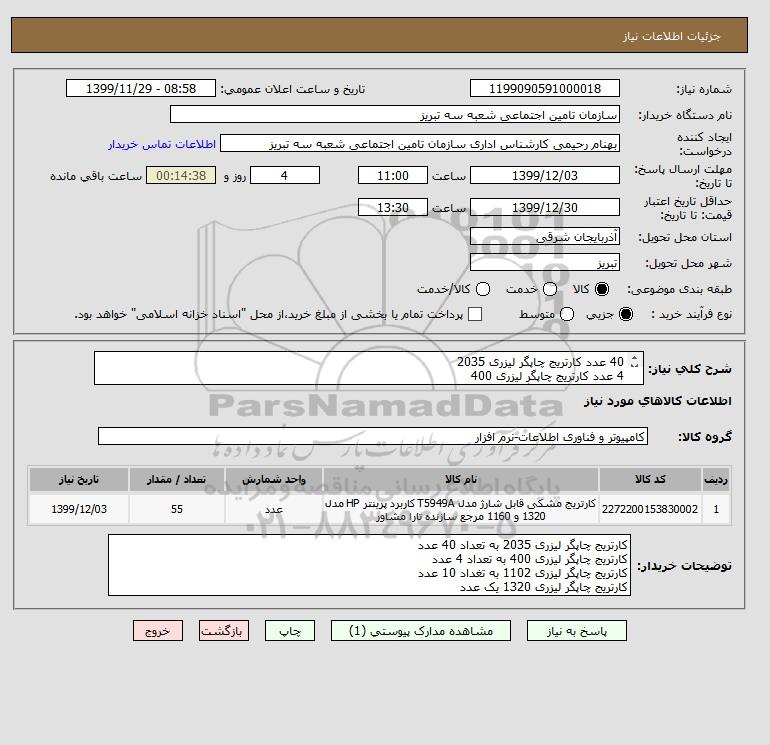Click the شرح کلی نیاز description box

point(369,368)
